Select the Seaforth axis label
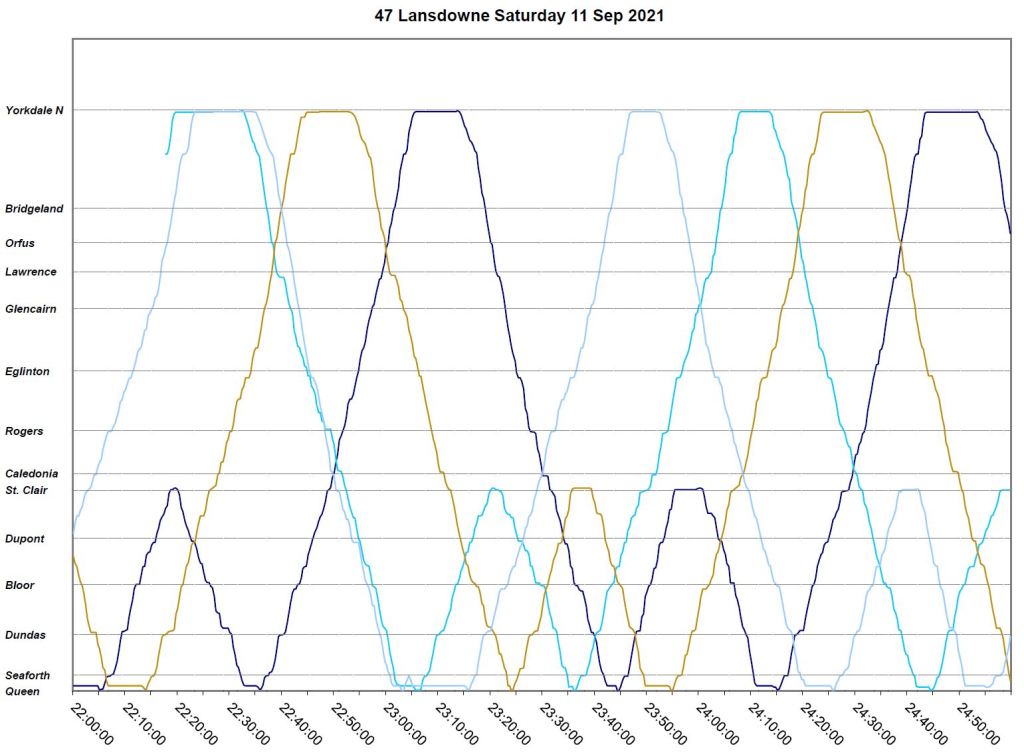Screen dimensions: 1024x753 pos(27,676)
